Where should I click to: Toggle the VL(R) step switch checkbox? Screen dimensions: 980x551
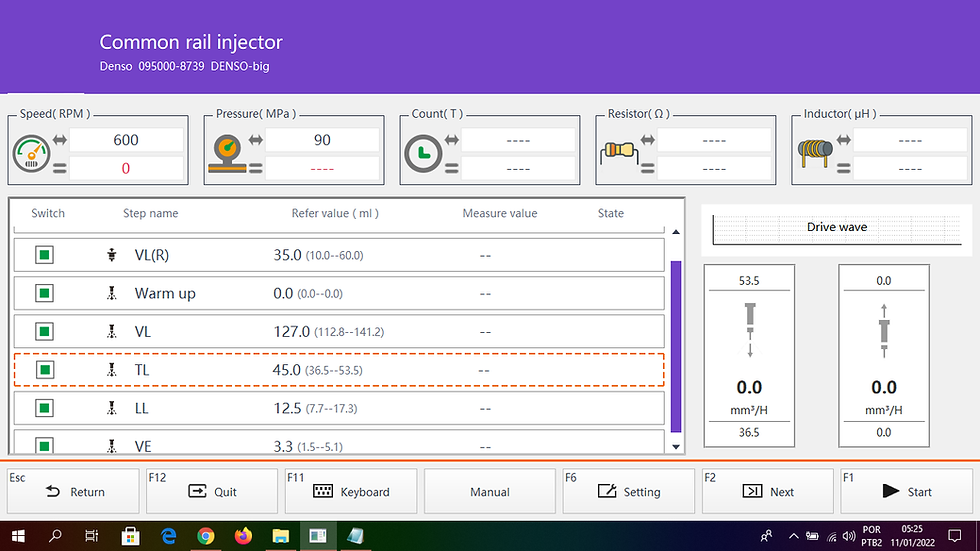pyautogui.click(x=44, y=255)
